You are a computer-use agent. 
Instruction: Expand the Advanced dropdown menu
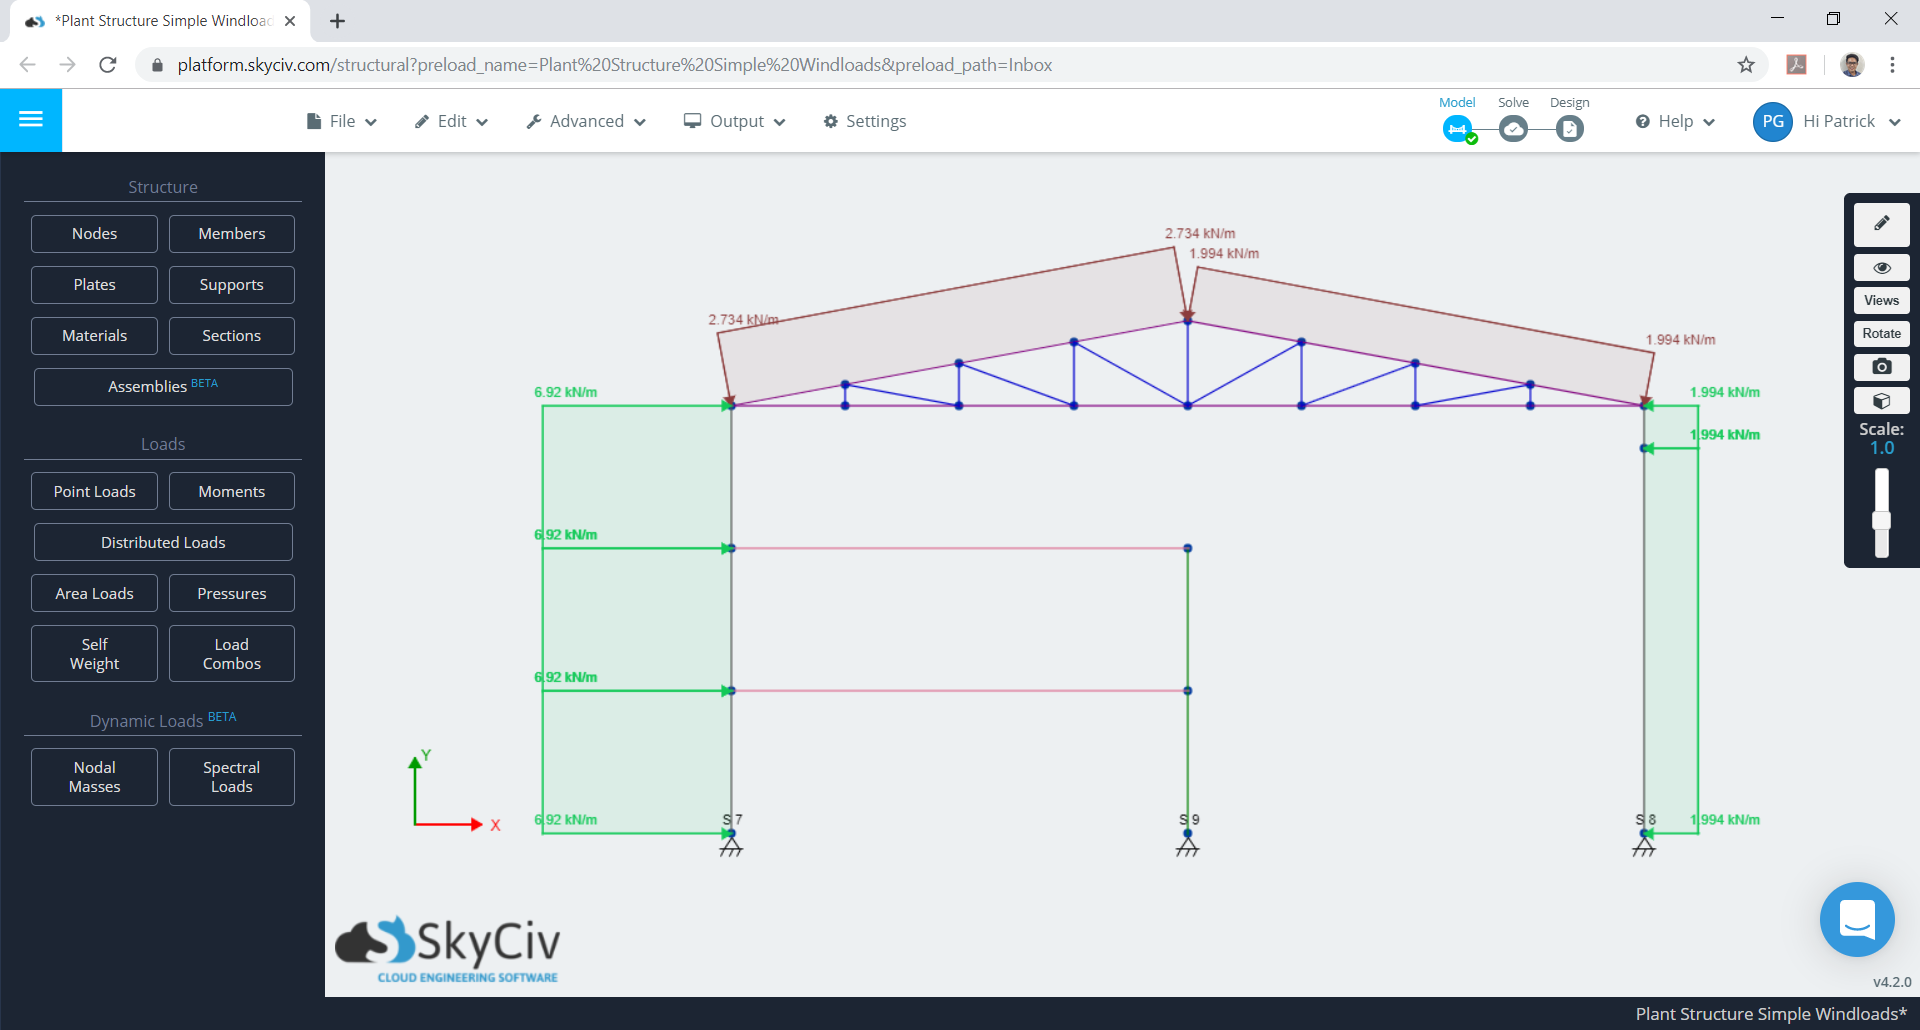[587, 121]
